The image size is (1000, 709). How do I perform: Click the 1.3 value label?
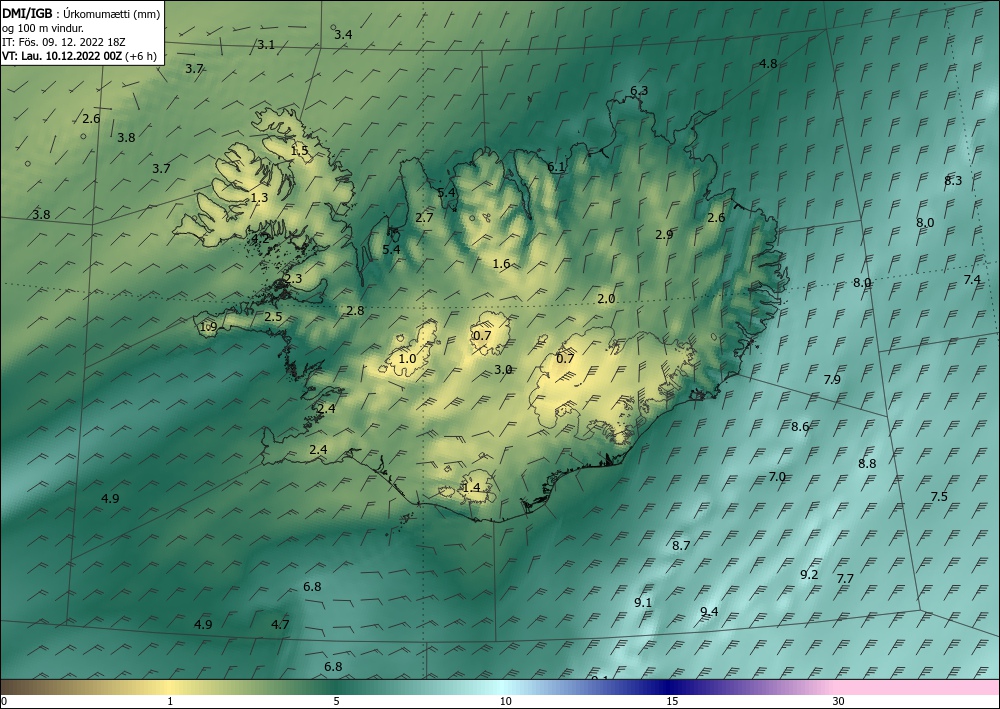[x=259, y=198]
